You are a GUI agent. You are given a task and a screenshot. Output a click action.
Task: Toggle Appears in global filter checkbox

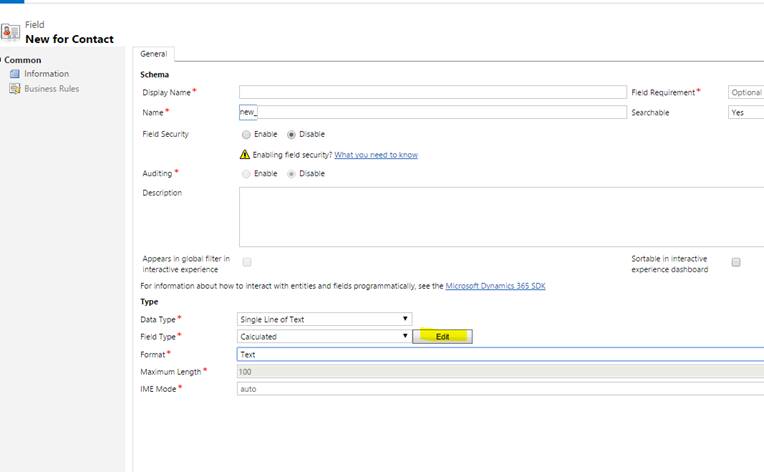coord(247,262)
